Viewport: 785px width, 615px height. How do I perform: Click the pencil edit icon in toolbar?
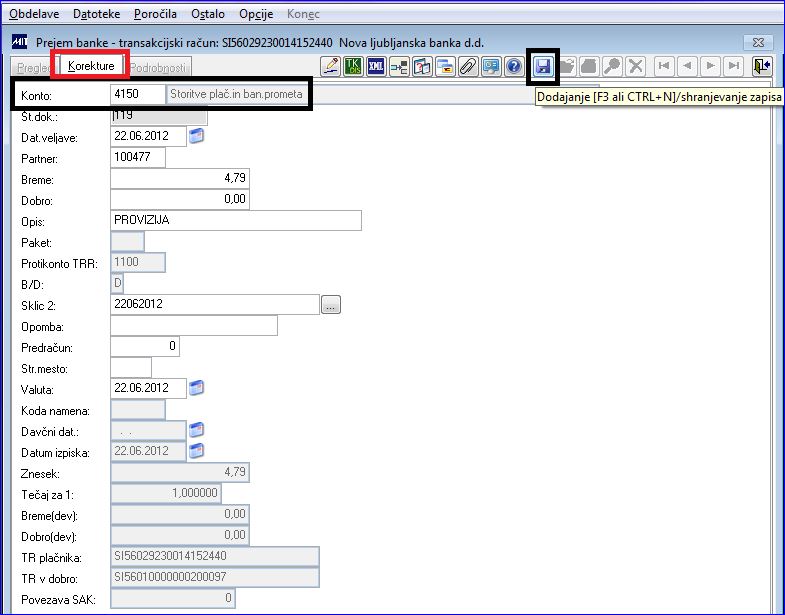click(x=331, y=67)
